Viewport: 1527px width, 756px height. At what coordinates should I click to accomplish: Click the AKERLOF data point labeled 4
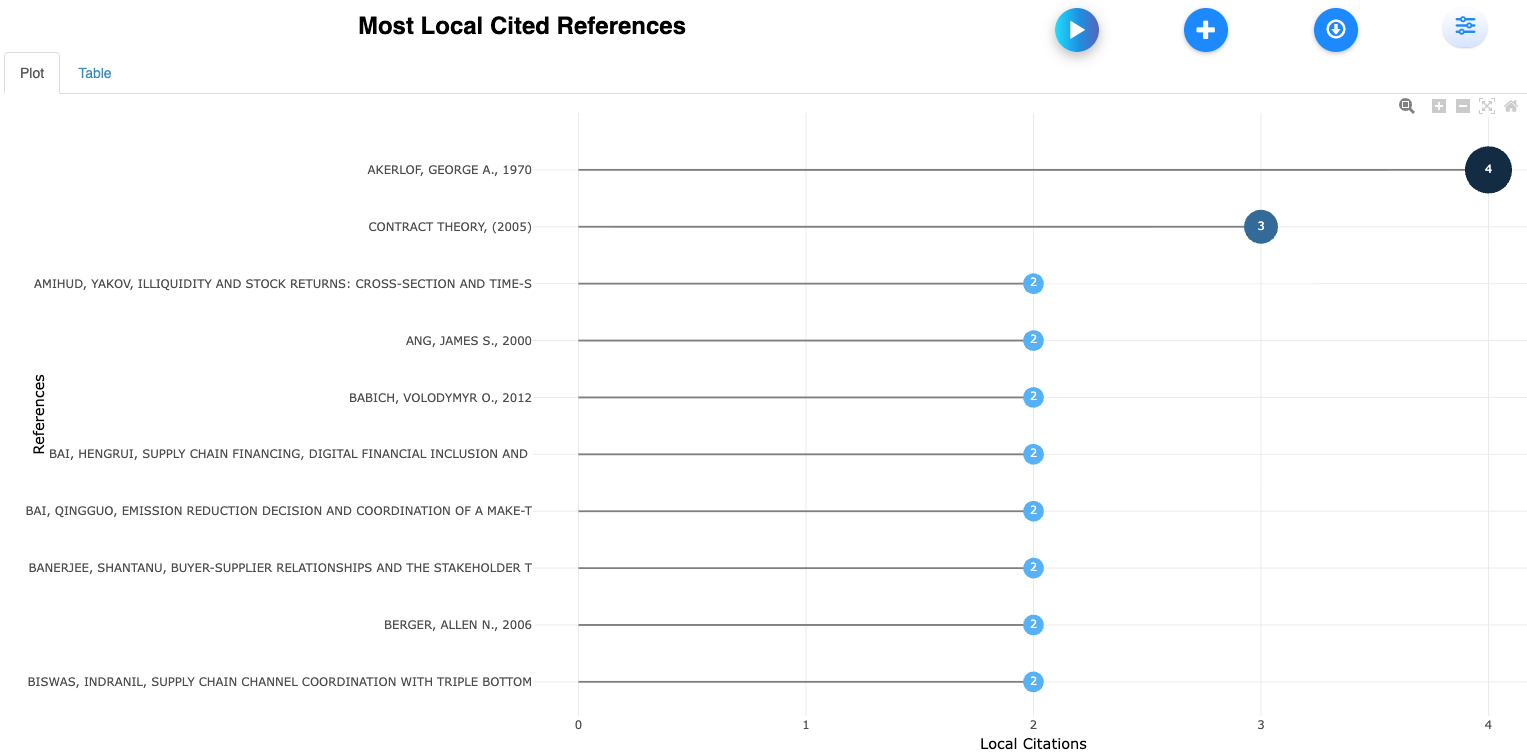point(1488,170)
